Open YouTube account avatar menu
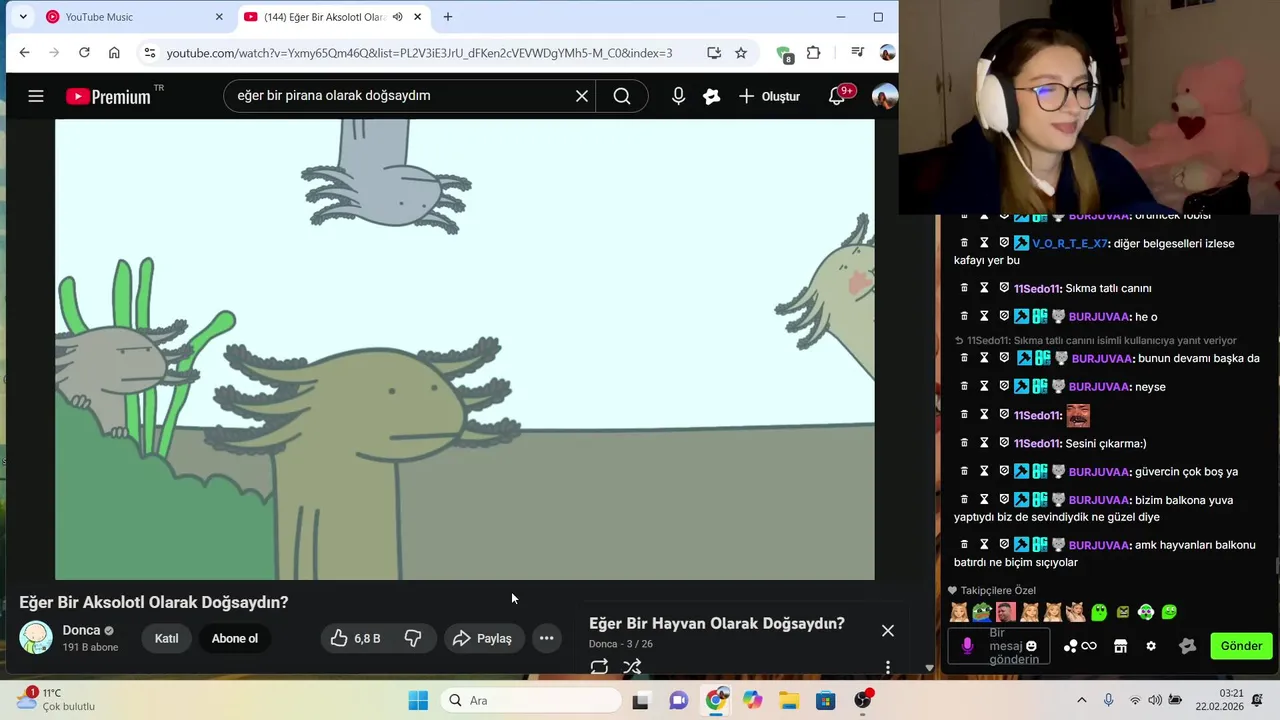The width and height of the screenshot is (1280, 720). [x=884, y=96]
